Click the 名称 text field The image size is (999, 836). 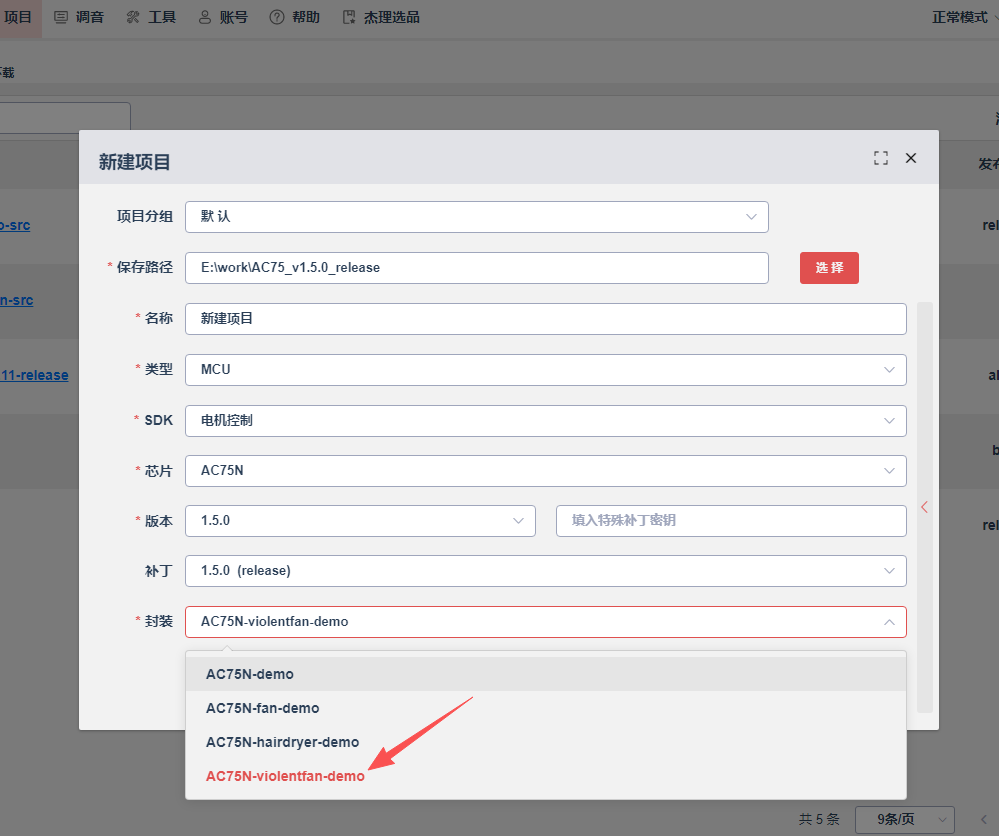coord(545,319)
